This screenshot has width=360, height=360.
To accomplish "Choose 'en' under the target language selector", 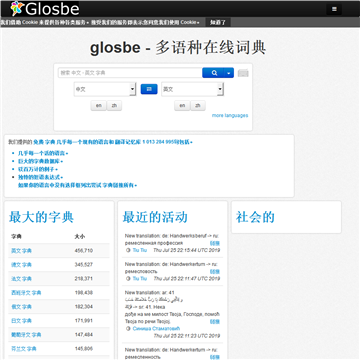I will [182, 106].
